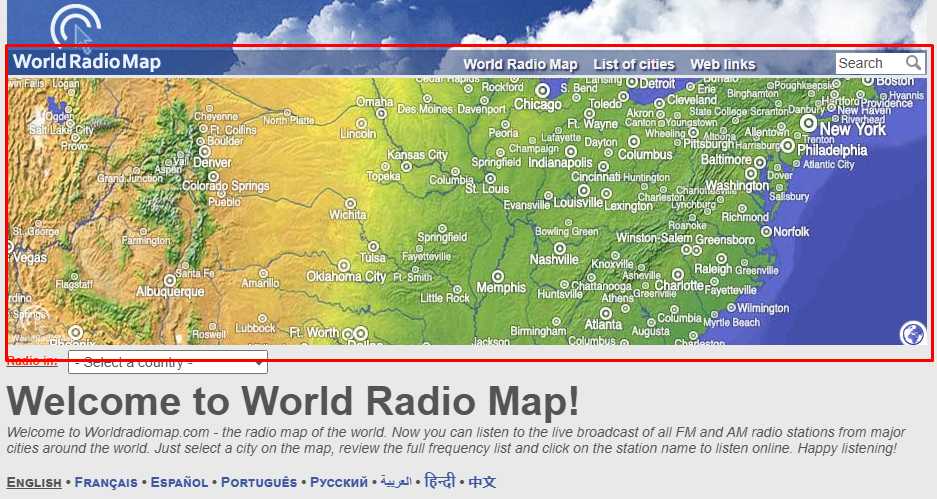Click the Kansas City label
The width and height of the screenshot is (937, 499).
point(417,155)
